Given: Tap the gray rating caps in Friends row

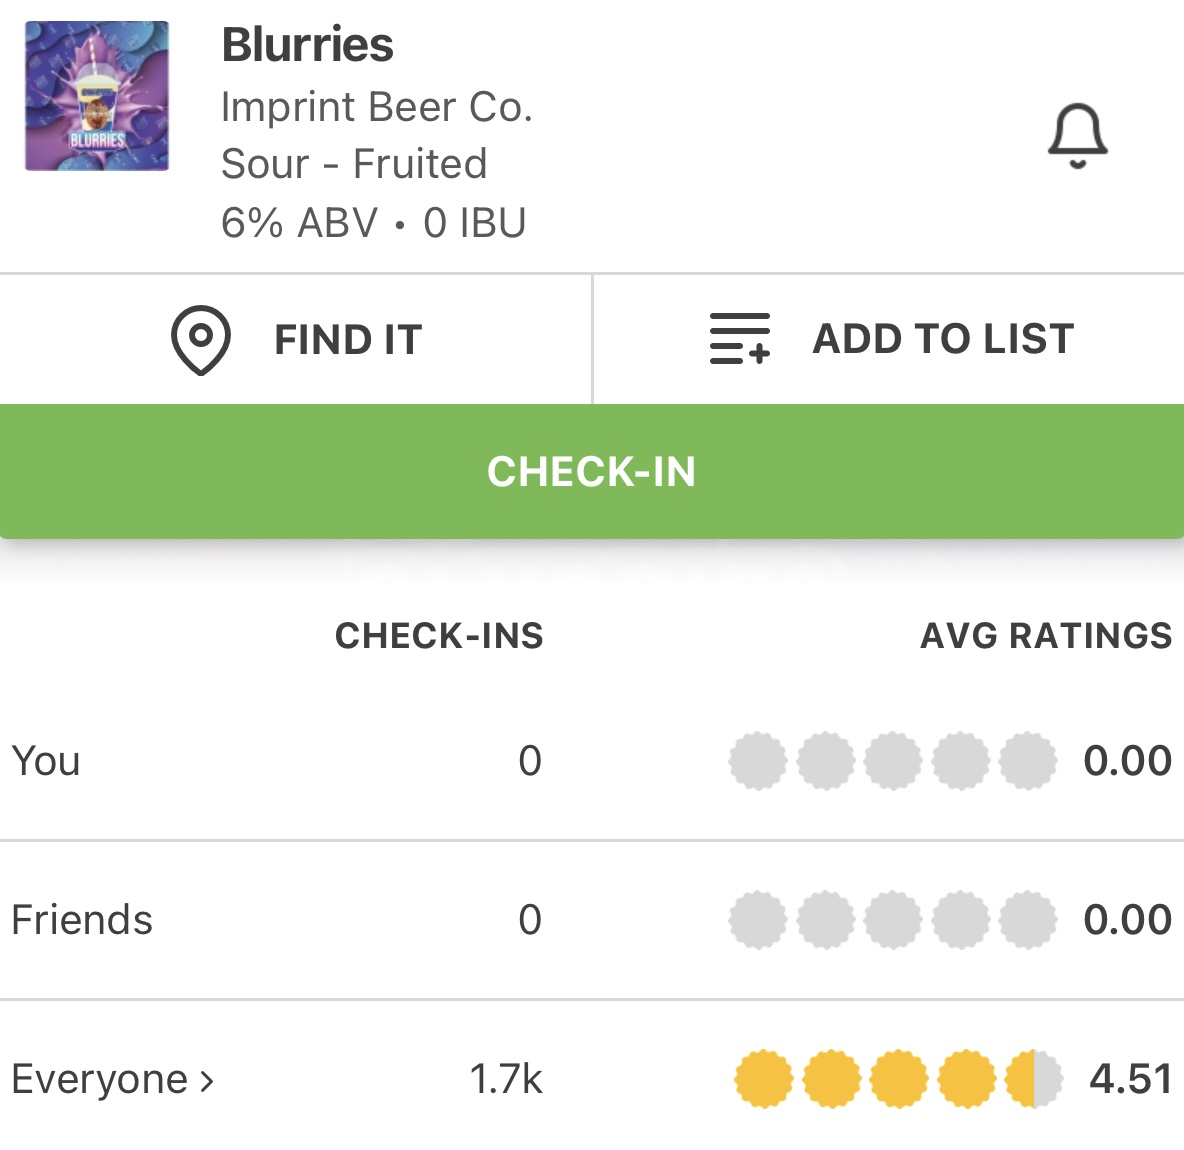Looking at the screenshot, I should (892, 920).
